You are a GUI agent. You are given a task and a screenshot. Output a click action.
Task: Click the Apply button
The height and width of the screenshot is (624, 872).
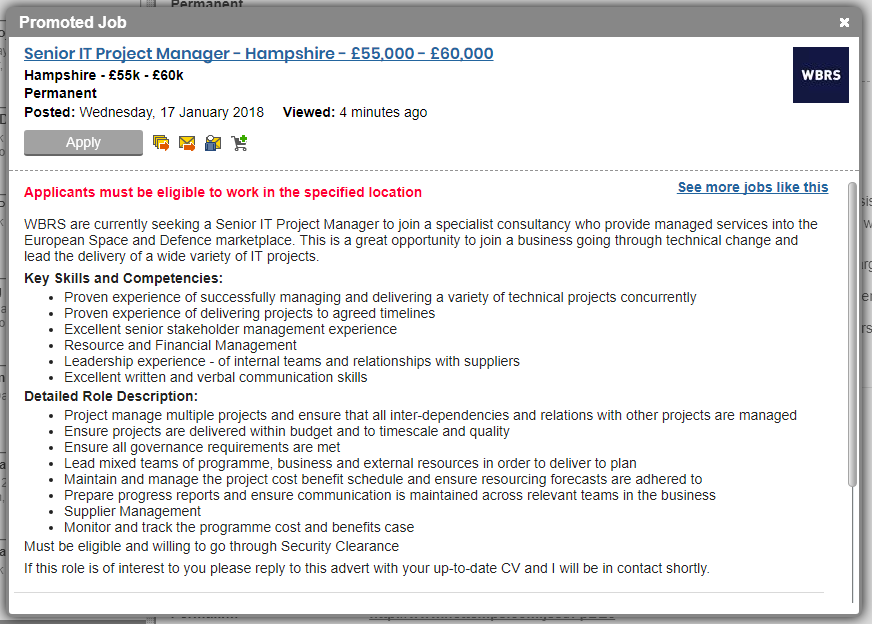pos(83,143)
